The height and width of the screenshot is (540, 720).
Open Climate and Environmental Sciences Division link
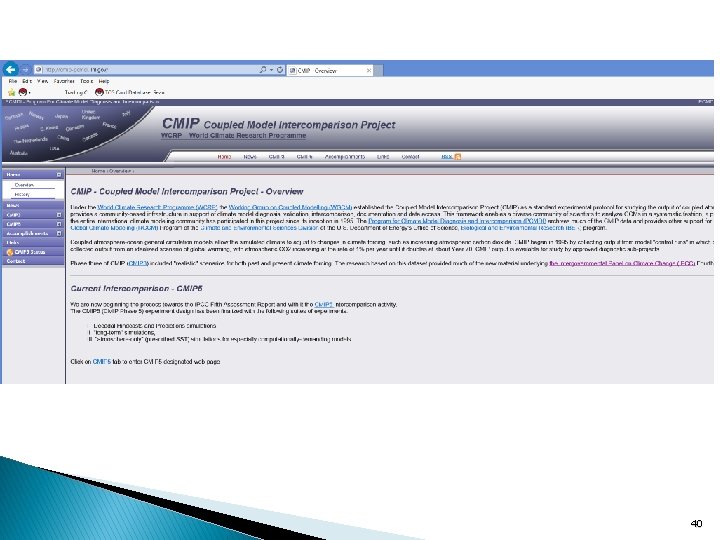259,228
